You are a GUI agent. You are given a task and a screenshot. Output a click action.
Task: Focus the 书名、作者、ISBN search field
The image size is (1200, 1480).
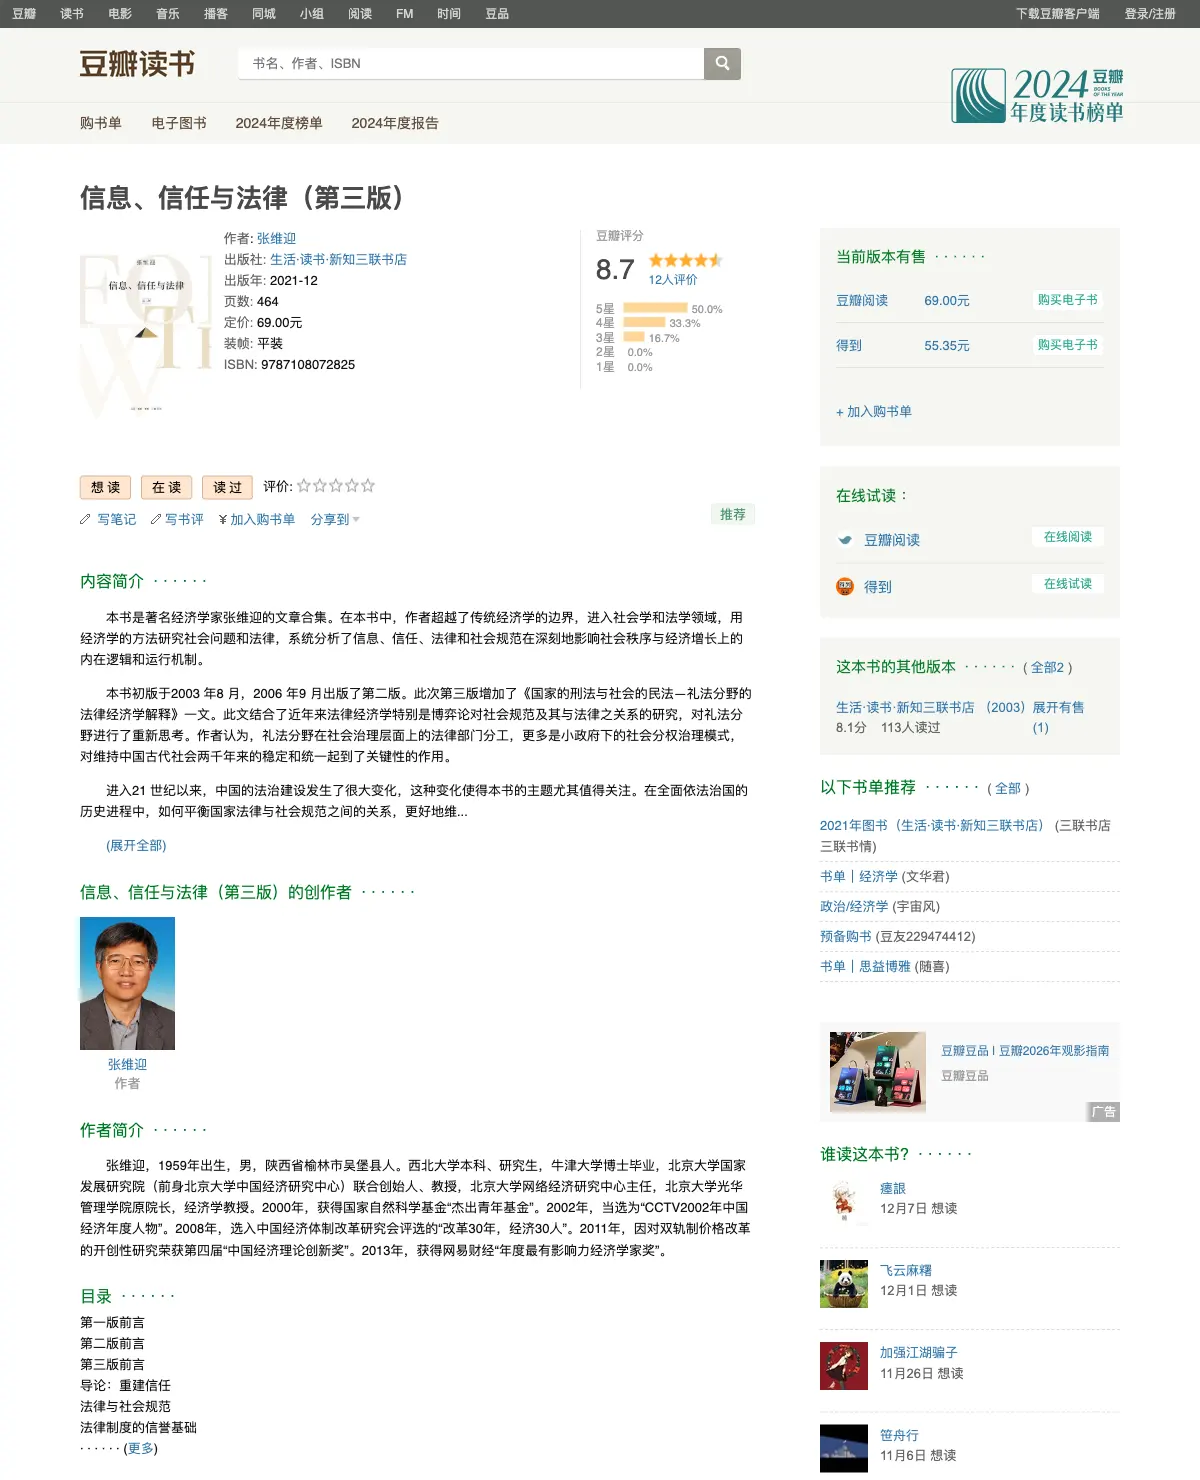click(x=471, y=63)
